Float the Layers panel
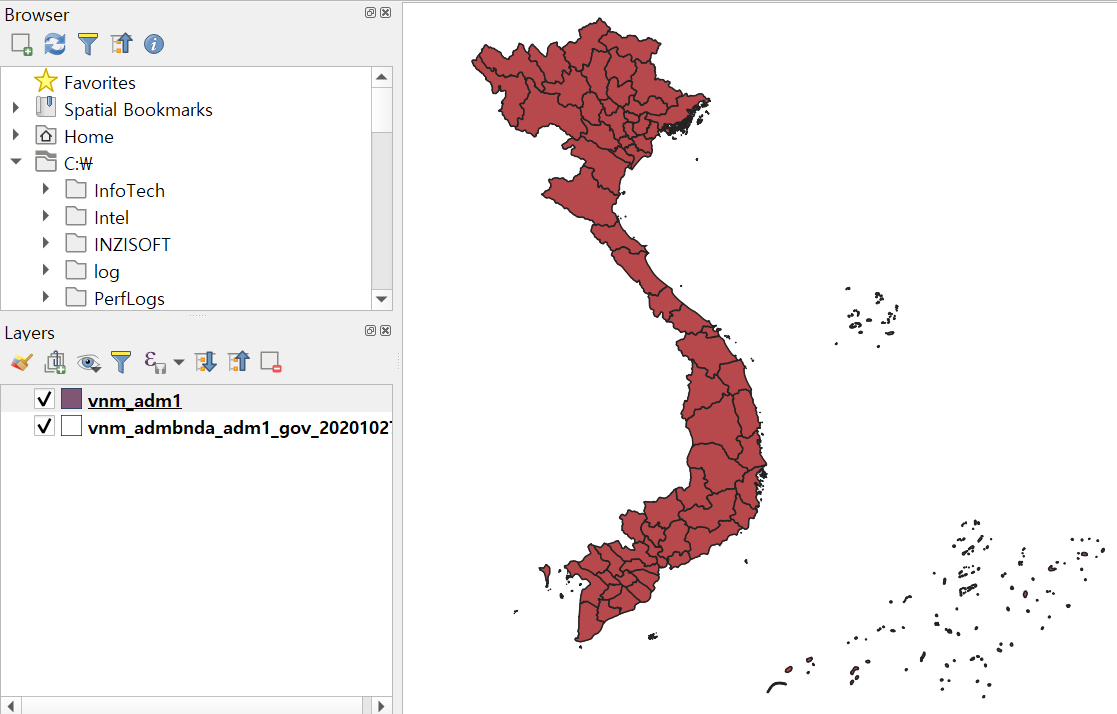Image resolution: width=1117 pixels, height=714 pixels. (x=370, y=331)
